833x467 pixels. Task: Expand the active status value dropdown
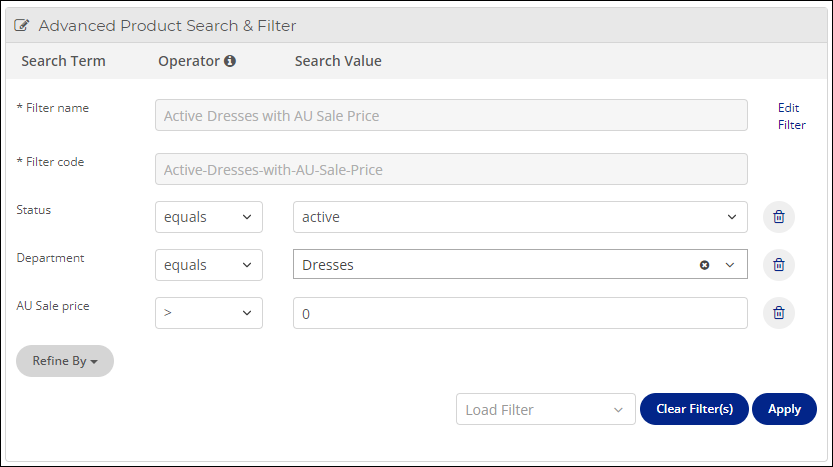pyautogui.click(x=520, y=217)
